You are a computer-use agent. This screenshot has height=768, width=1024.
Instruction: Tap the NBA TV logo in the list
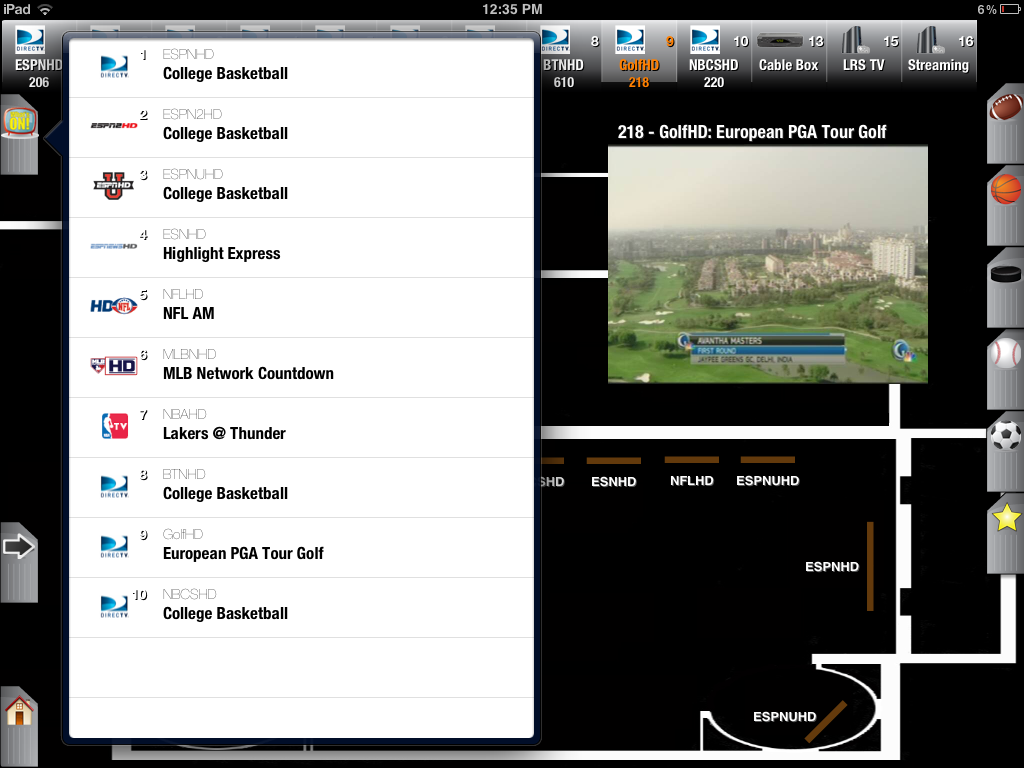coord(114,426)
